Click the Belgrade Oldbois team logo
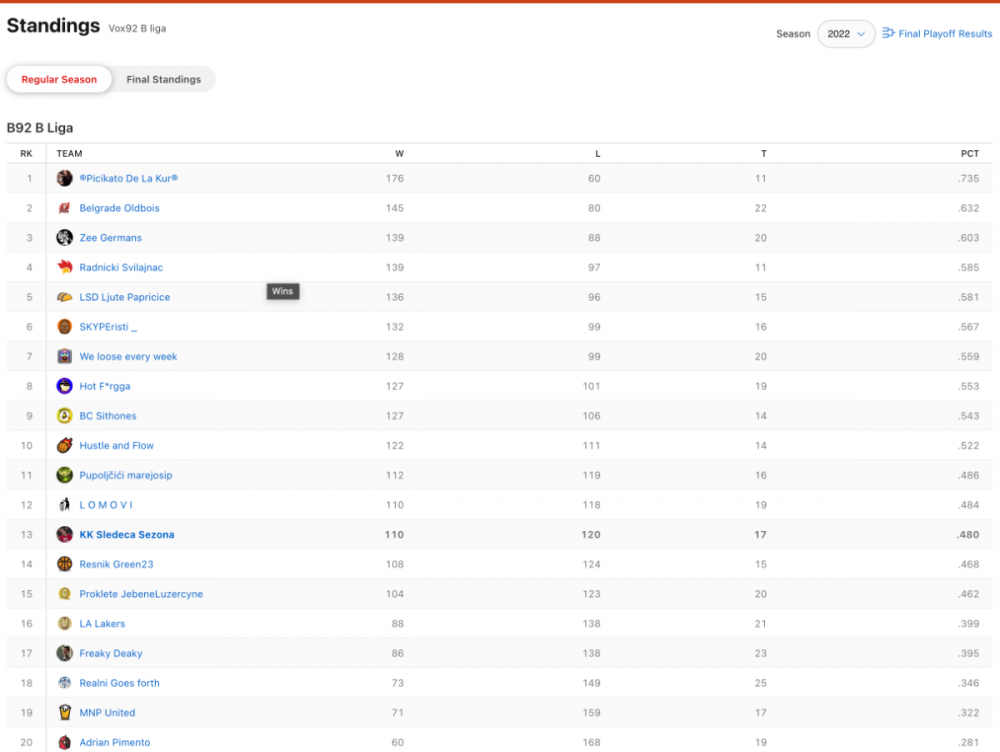Image resolution: width=1000 pixels, height=752 pixels. (x=63, y=208)
